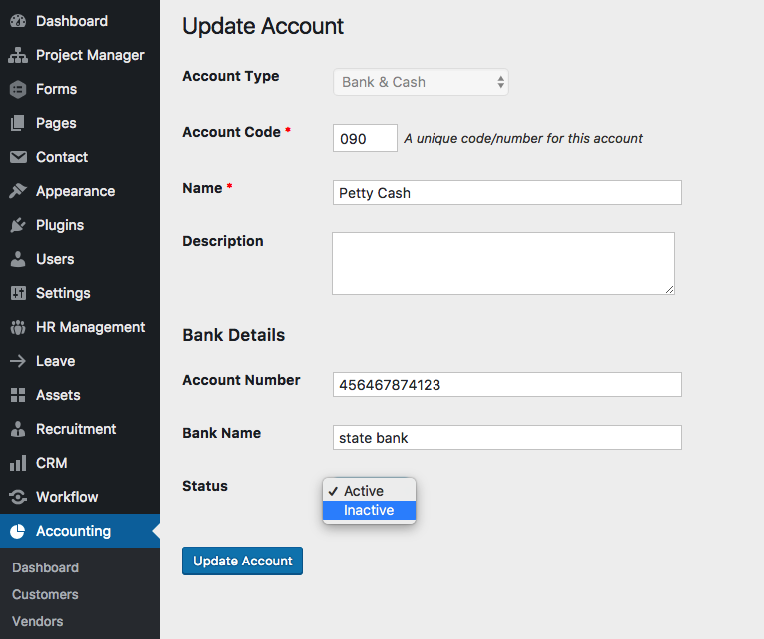
Task: Focus the Description text area
Action: click(x=503, y=263)
